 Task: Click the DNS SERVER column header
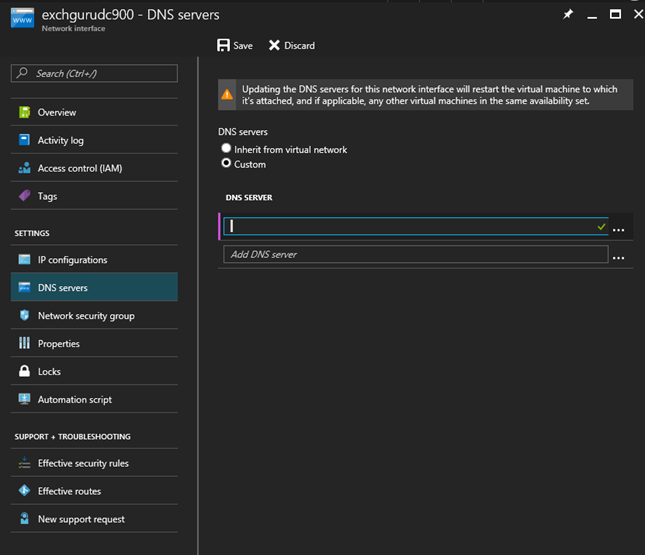pyautogui.click(x=249, y=197)
